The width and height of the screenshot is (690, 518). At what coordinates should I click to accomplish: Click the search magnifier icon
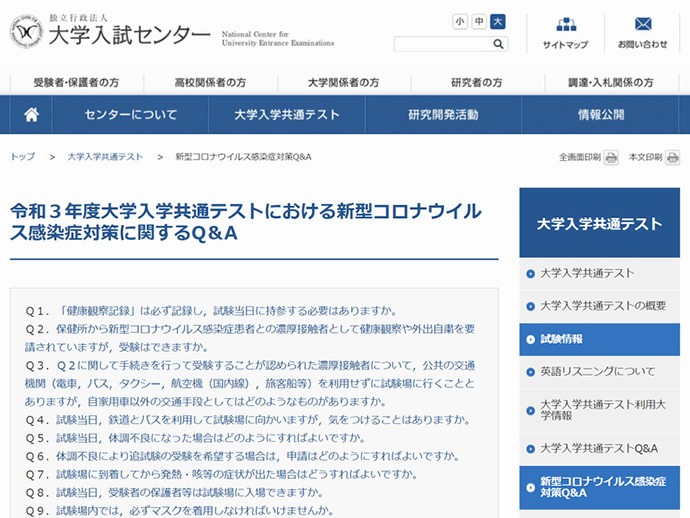tap(498, 44)
